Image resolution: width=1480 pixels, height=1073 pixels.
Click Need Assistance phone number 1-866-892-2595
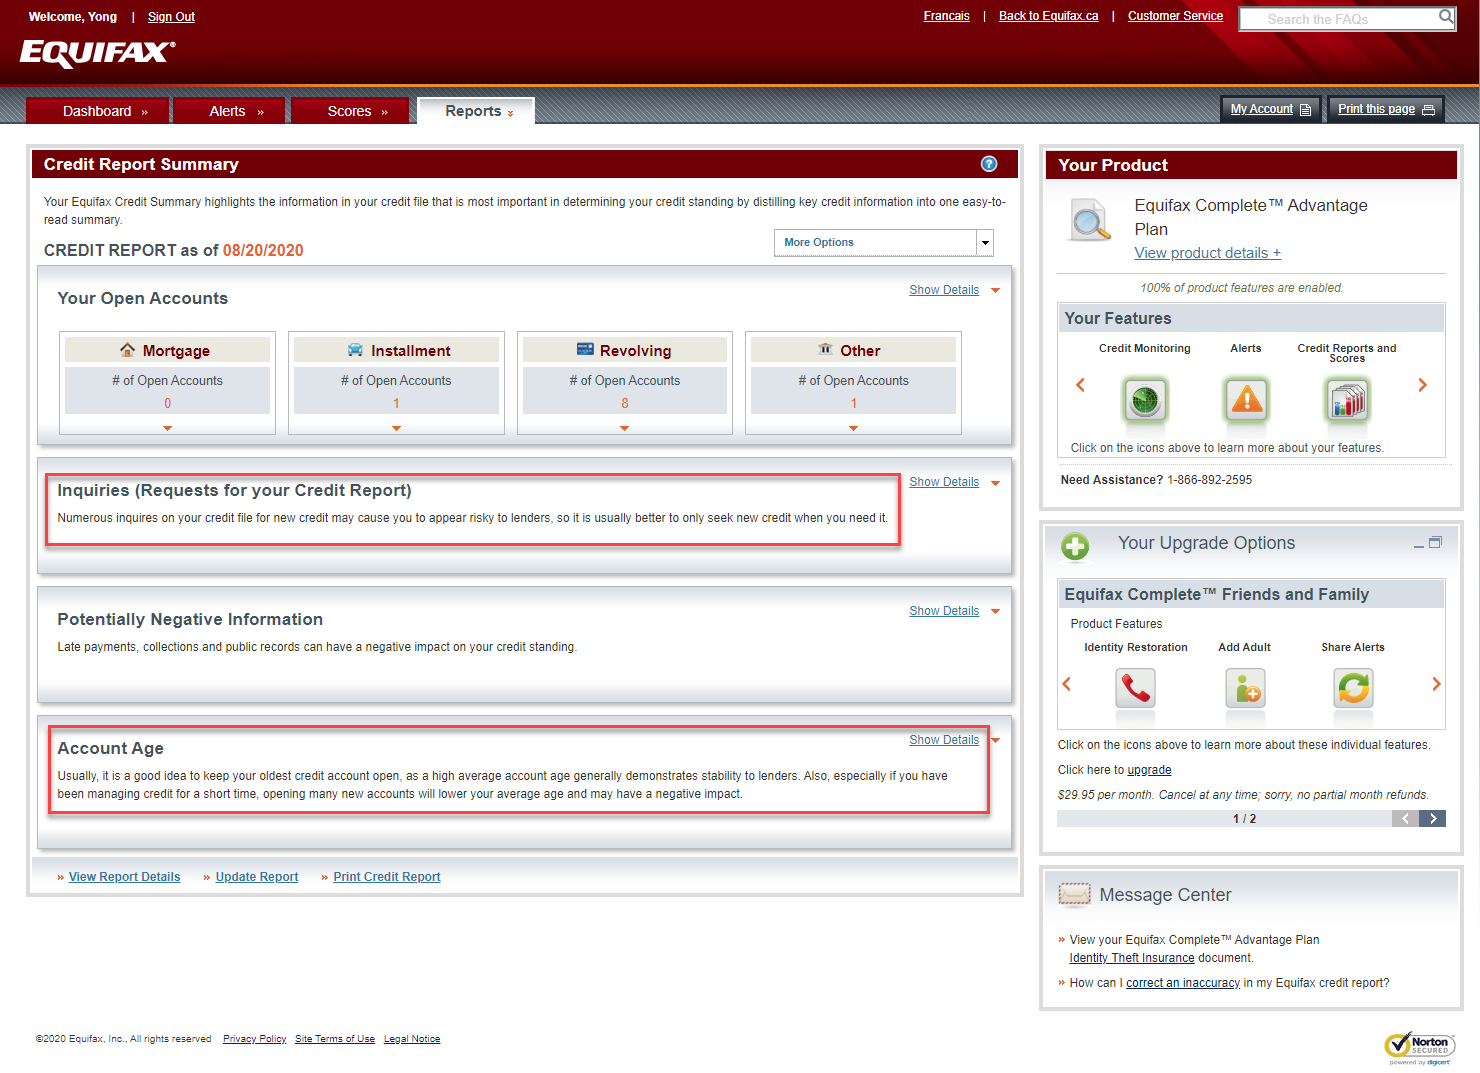click(x=1210, y=480)
